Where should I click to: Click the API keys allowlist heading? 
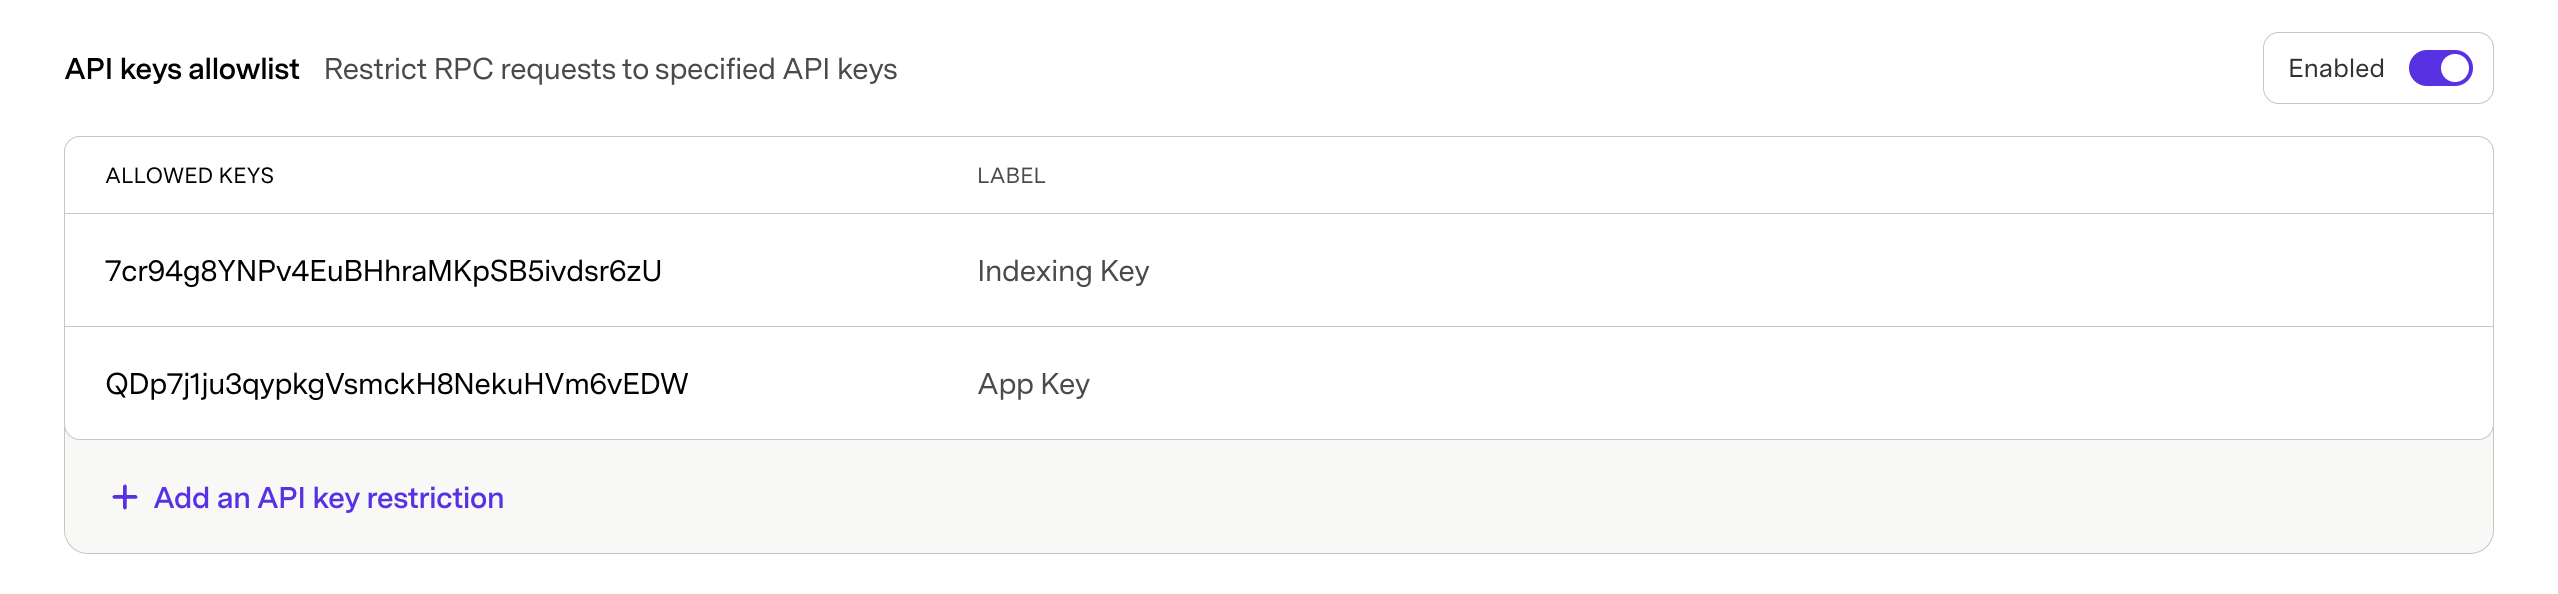click(183, 69)
